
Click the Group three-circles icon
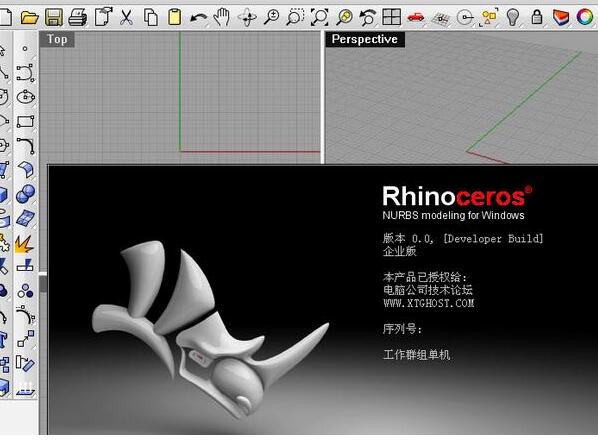25,291
